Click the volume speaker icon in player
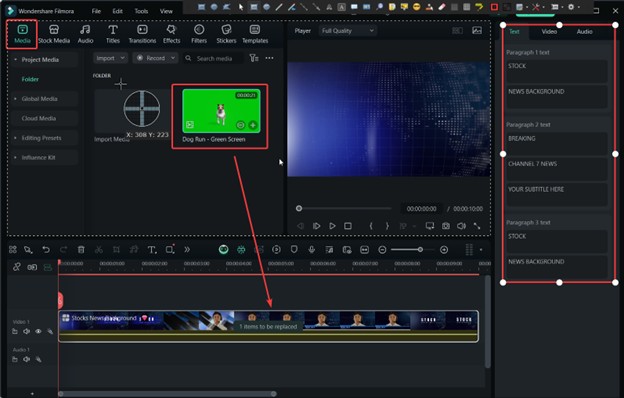 (461, 226)
